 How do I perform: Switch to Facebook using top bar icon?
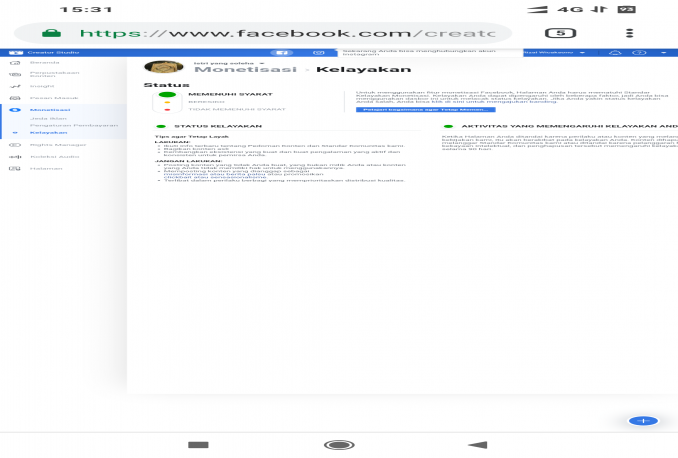pos(283,51)
